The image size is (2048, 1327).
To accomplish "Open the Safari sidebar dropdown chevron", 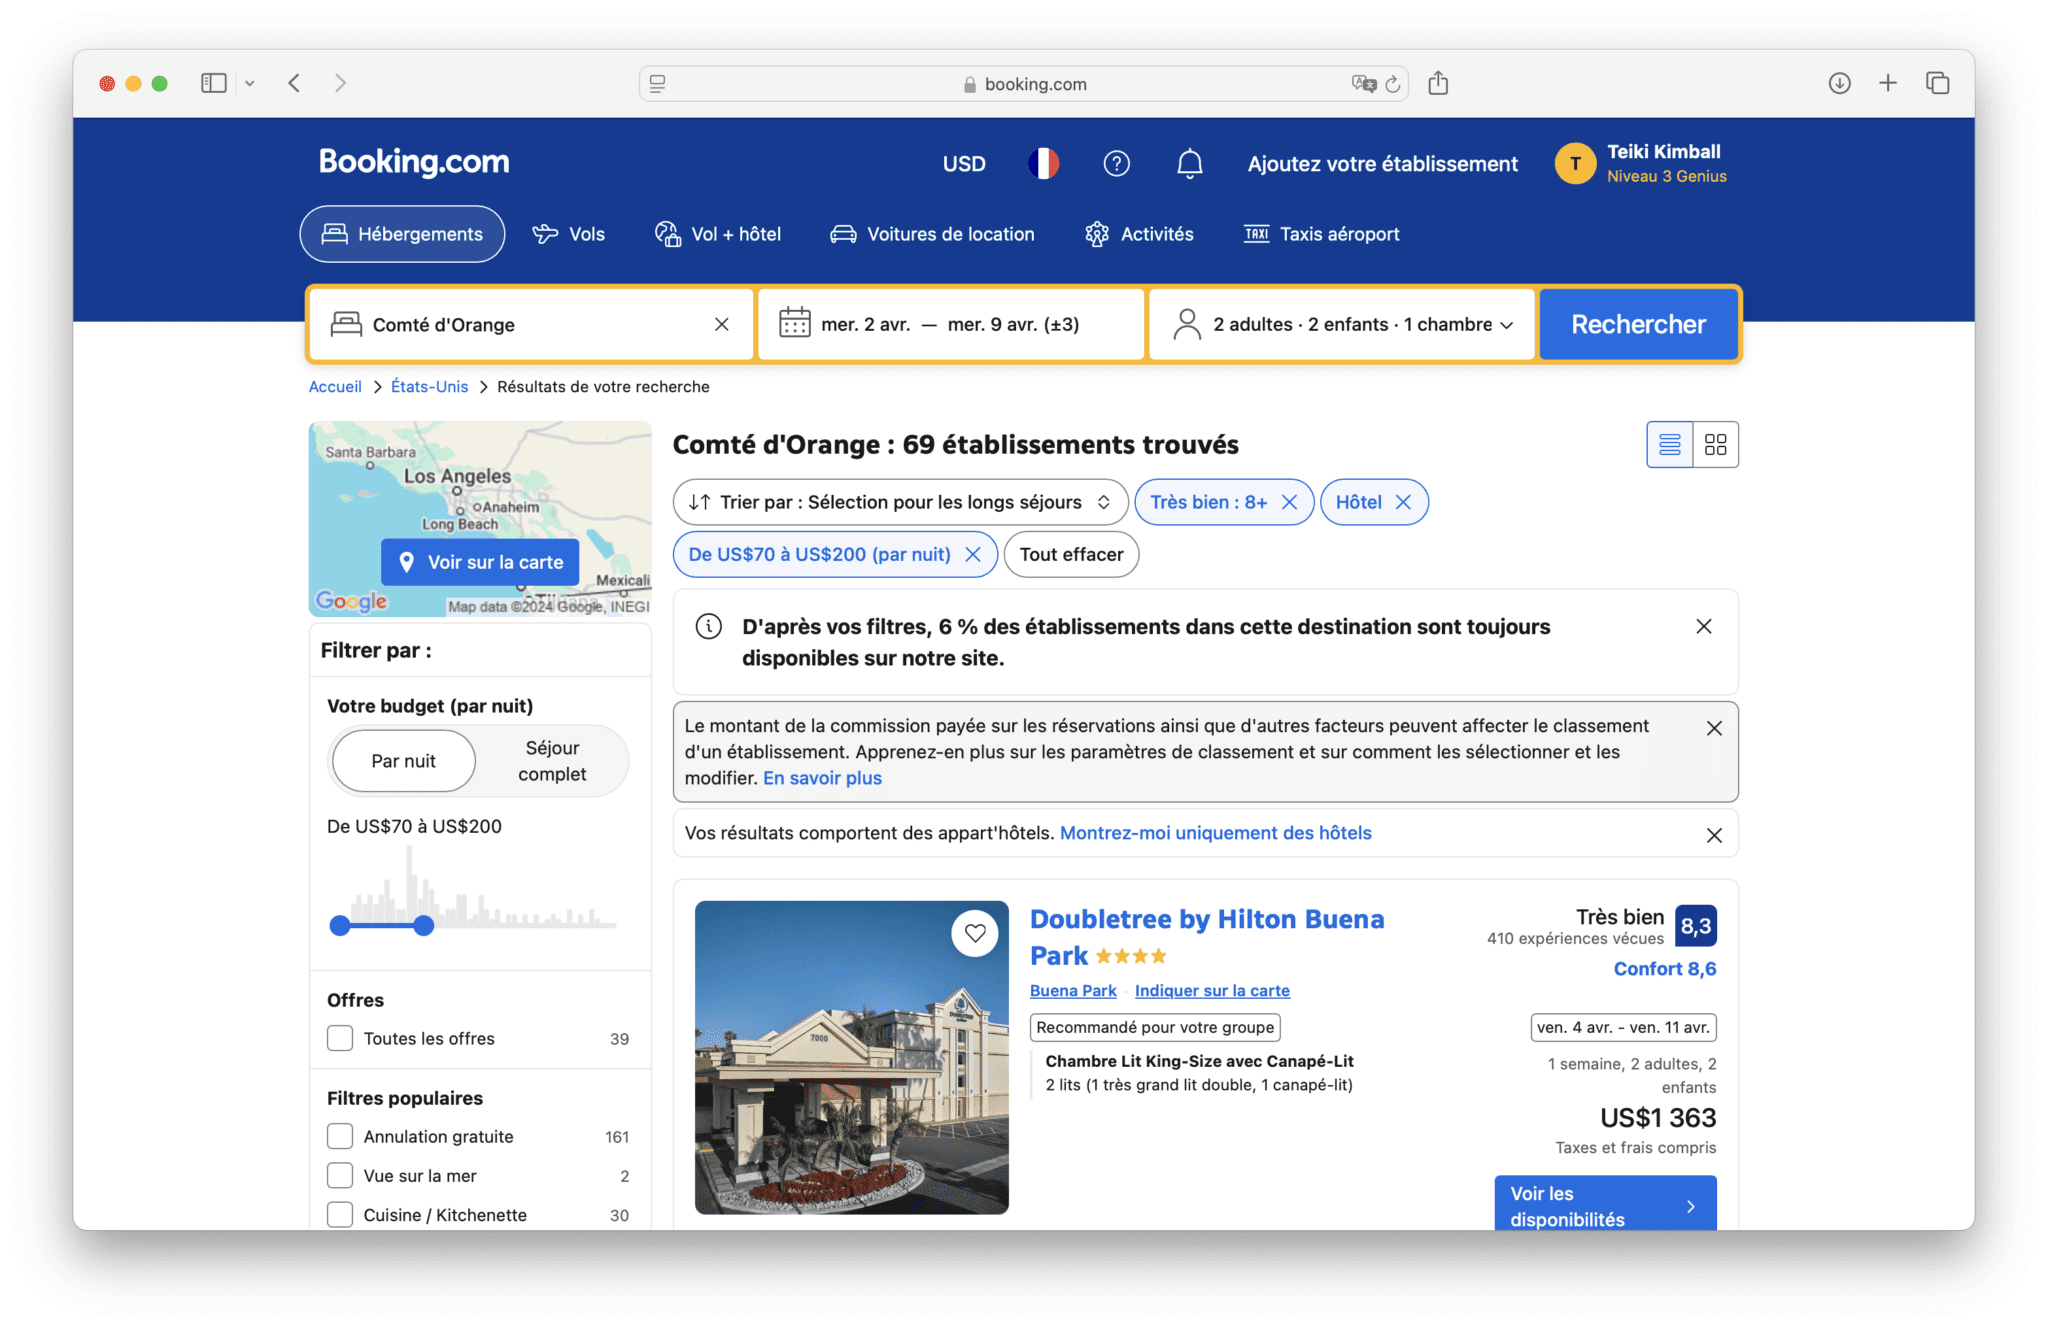I will click(x=250, y=83).
